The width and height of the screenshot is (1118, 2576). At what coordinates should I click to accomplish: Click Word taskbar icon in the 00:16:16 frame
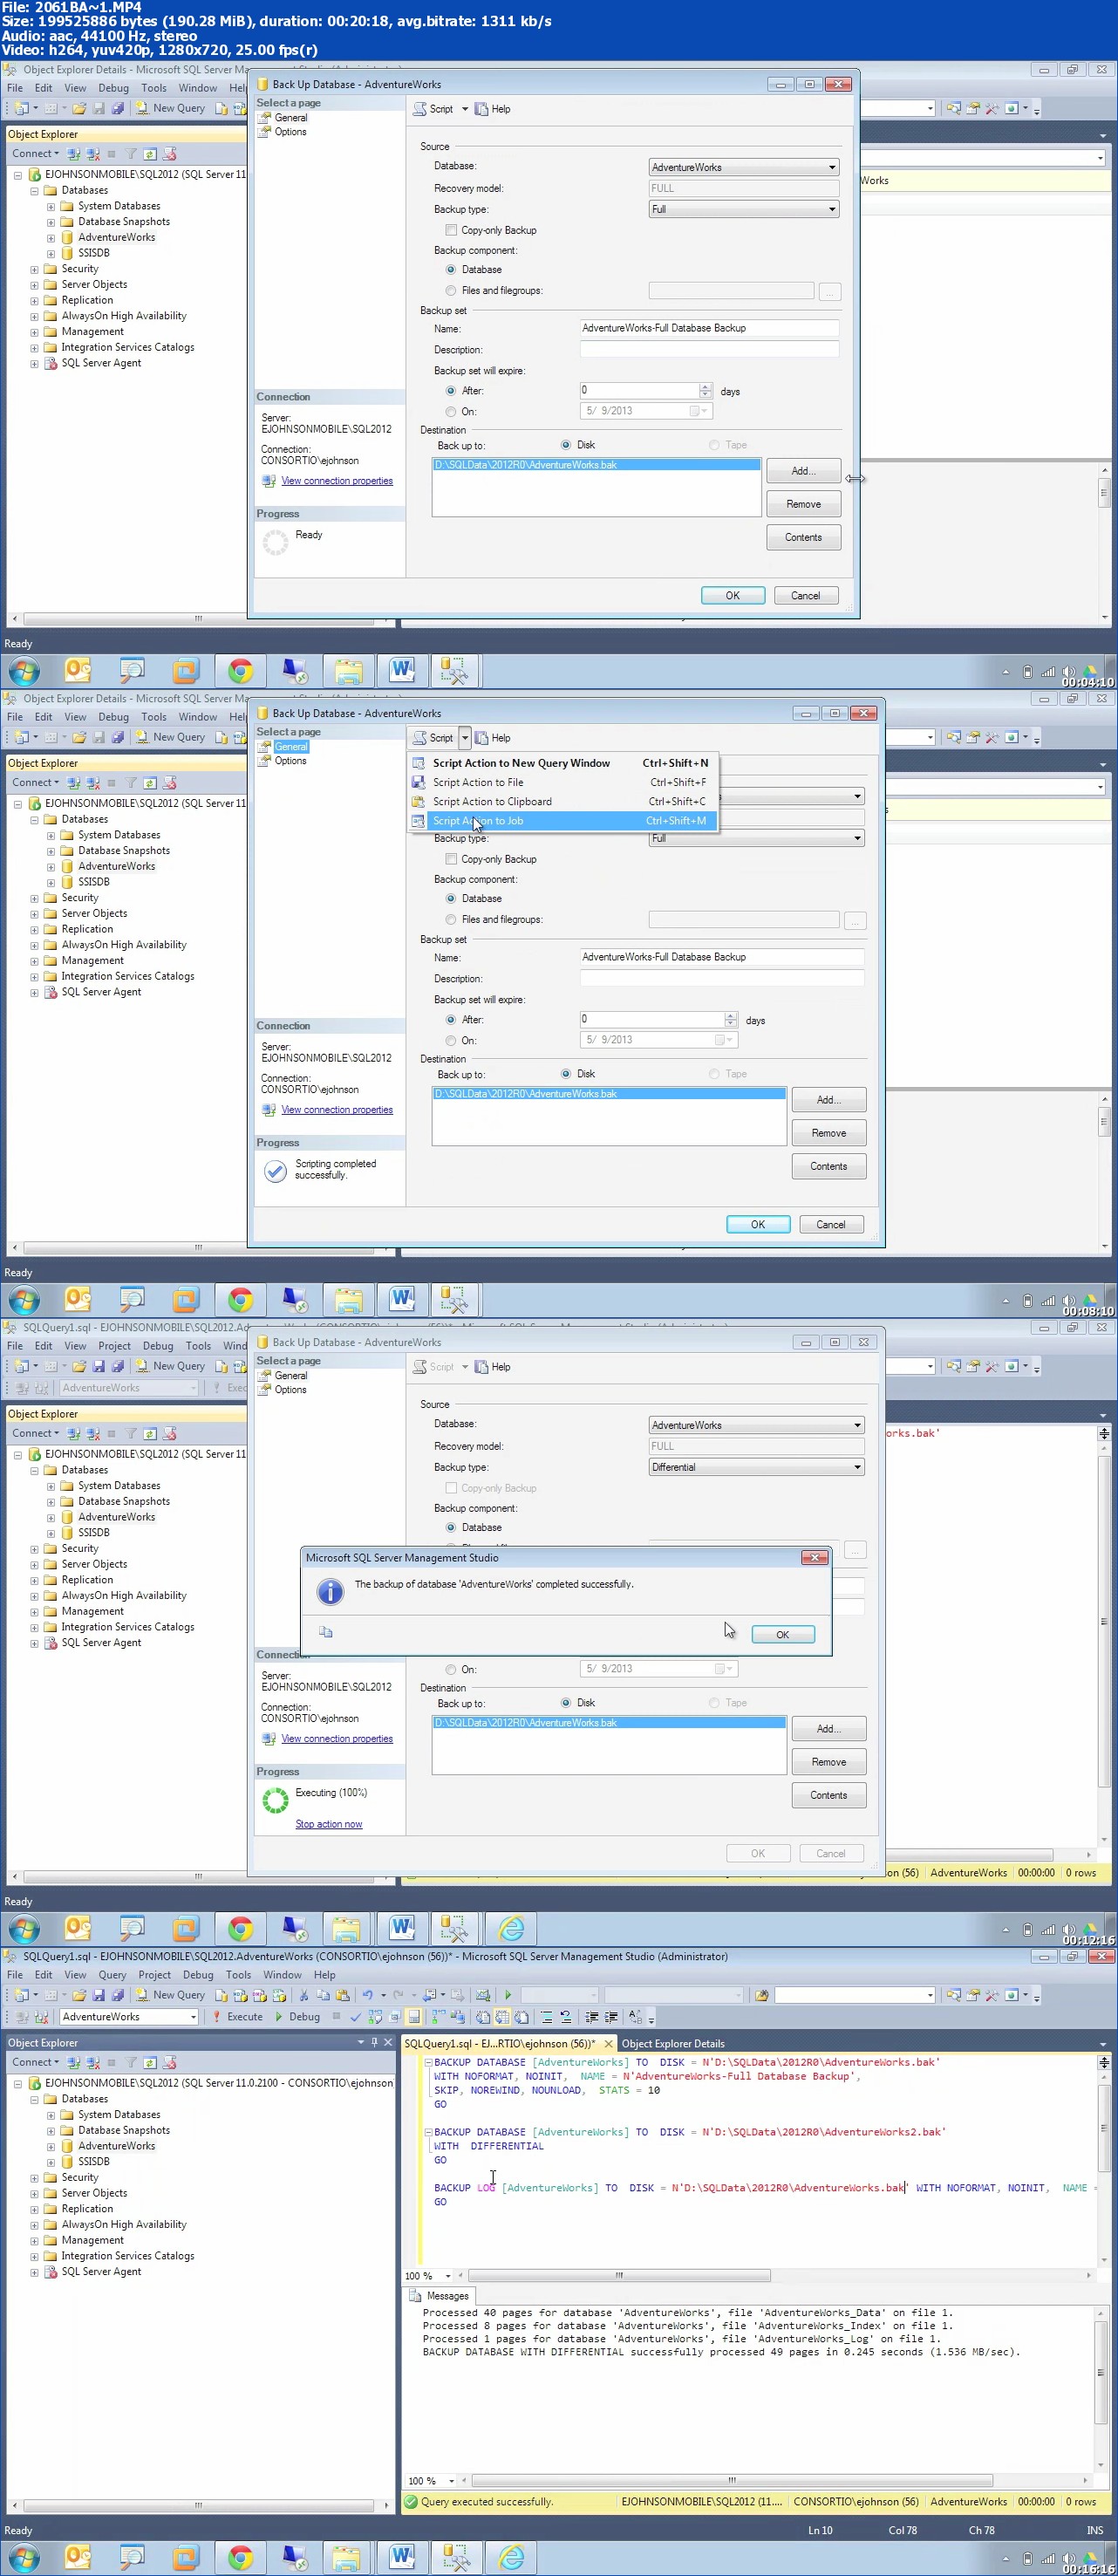tap(402, 2557)
